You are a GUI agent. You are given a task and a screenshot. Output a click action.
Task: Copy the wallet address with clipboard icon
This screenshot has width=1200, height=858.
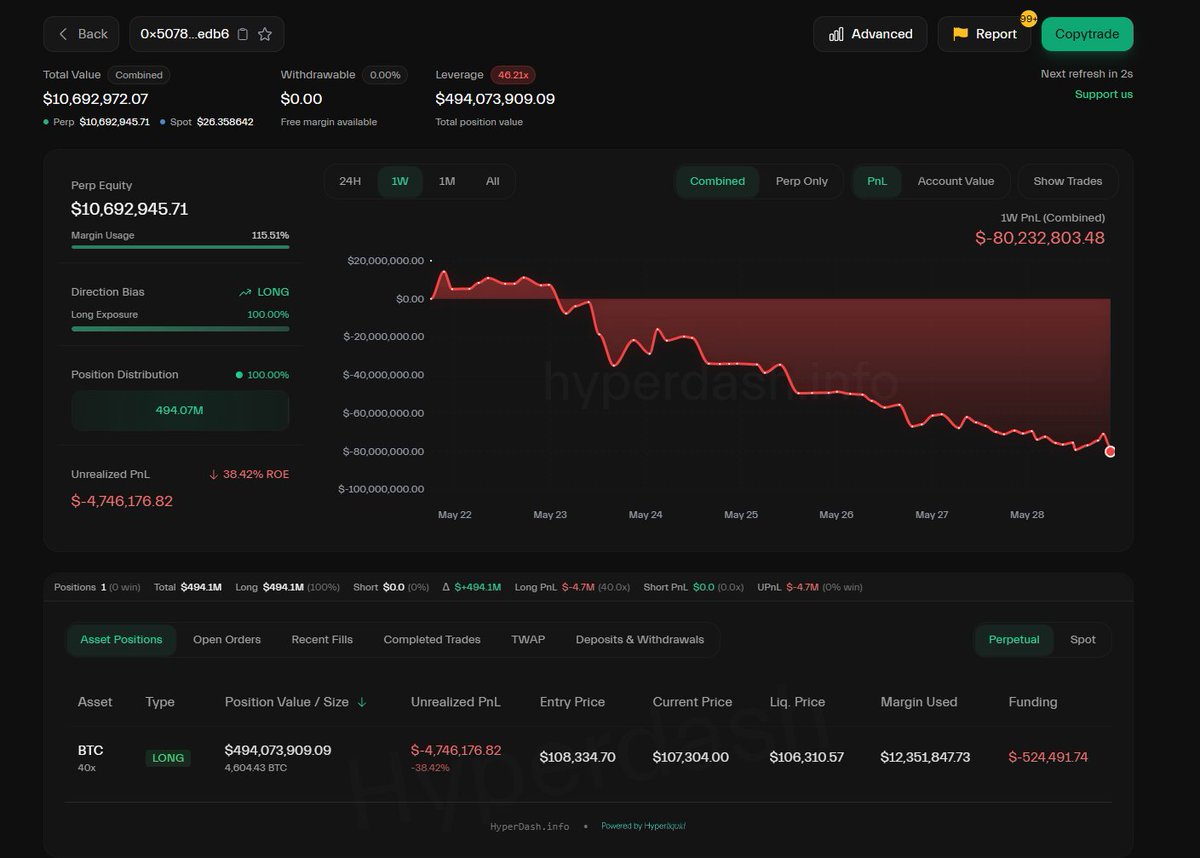point(242,34)
